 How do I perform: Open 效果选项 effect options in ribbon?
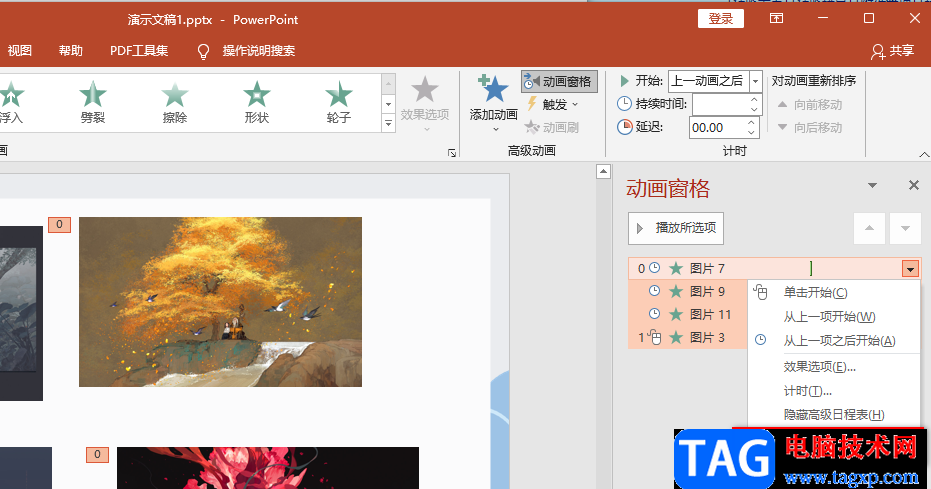(x=425, y=103)
